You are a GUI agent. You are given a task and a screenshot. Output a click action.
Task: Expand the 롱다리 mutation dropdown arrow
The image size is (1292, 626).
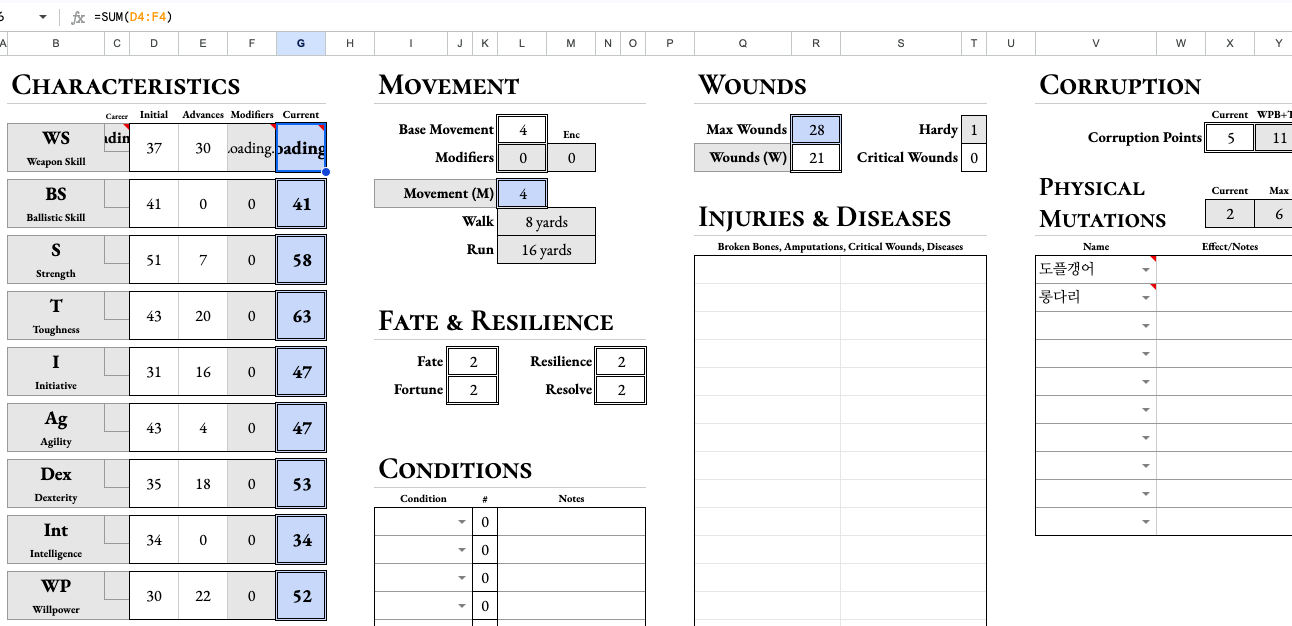click(x=1145, y=298)
